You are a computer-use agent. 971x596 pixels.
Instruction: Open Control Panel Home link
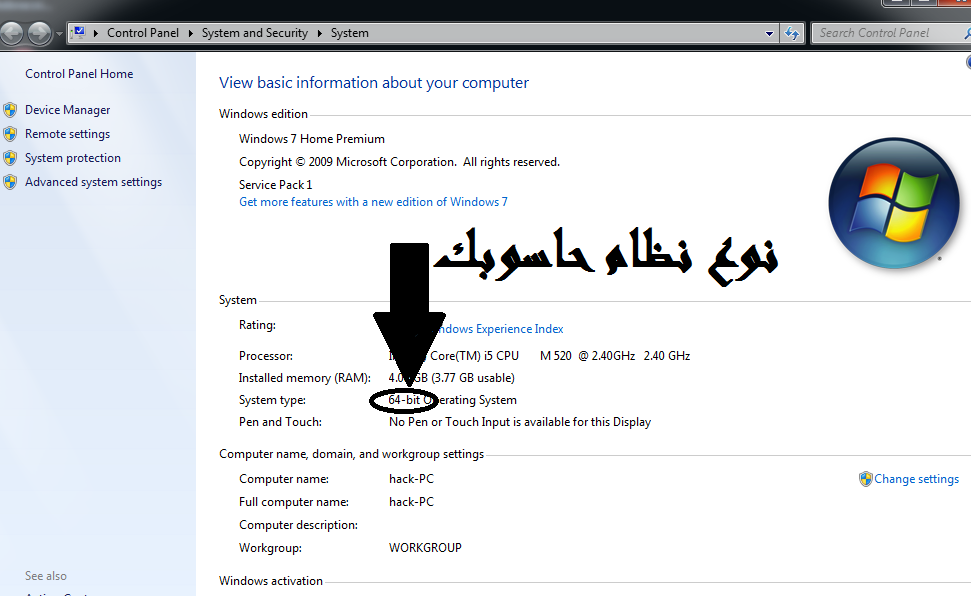tap(79, 74)
